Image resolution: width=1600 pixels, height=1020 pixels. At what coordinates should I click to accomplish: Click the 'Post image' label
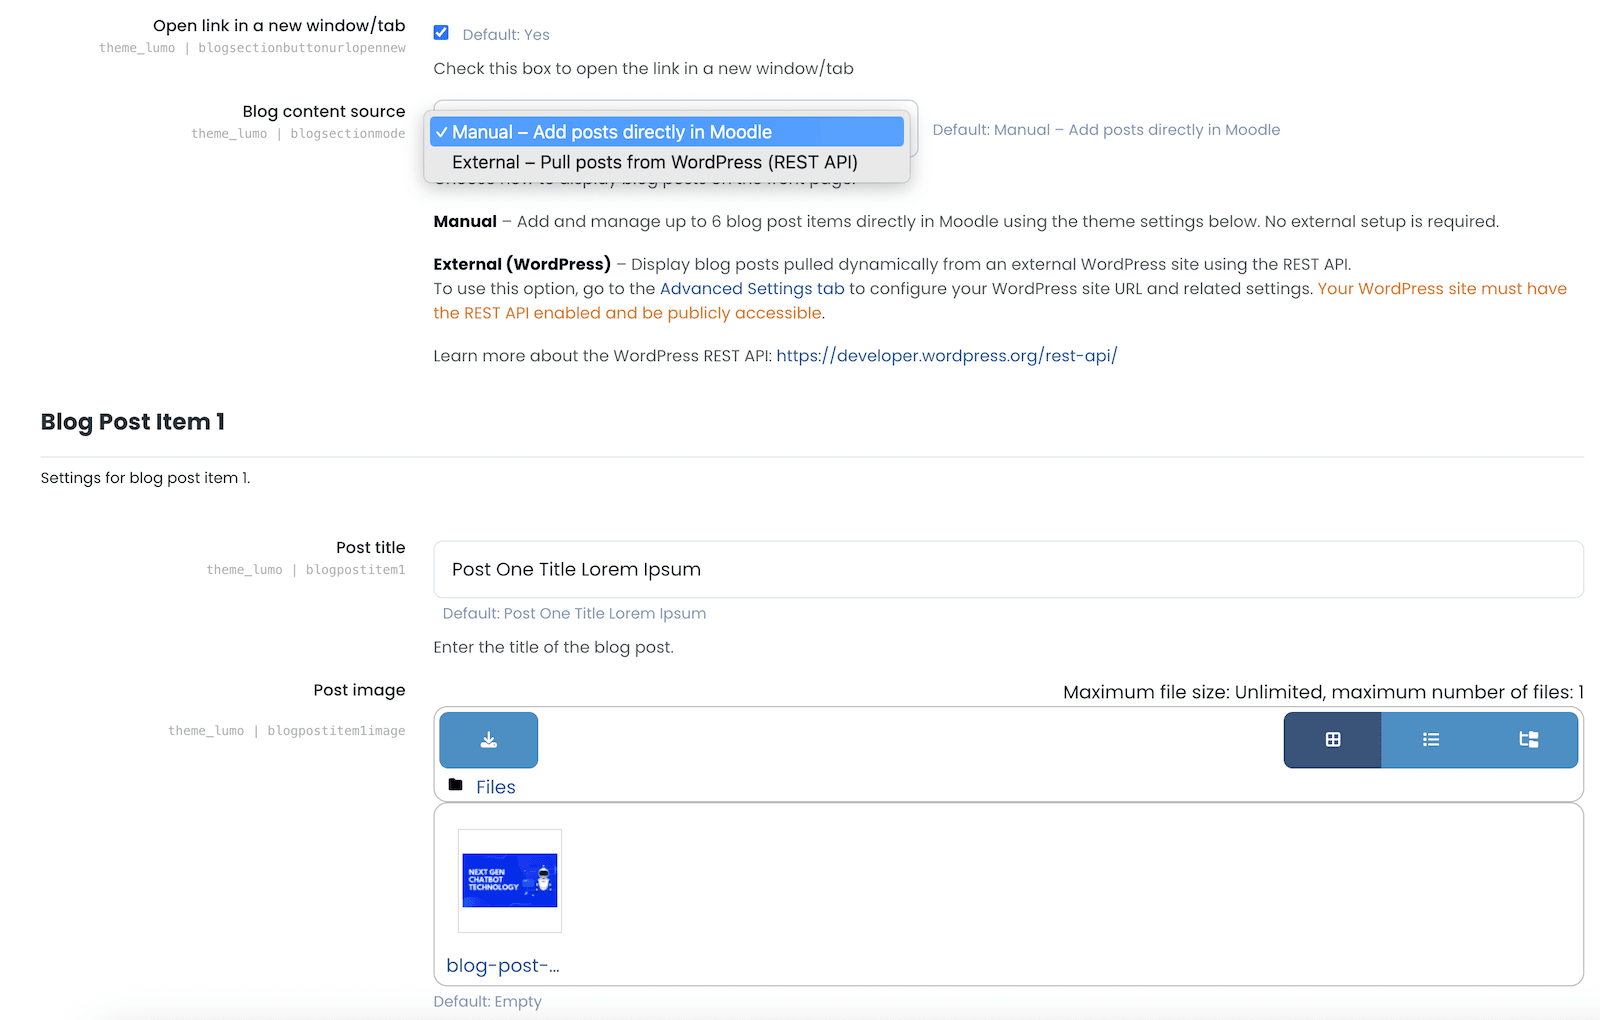[x=360, y=690]
